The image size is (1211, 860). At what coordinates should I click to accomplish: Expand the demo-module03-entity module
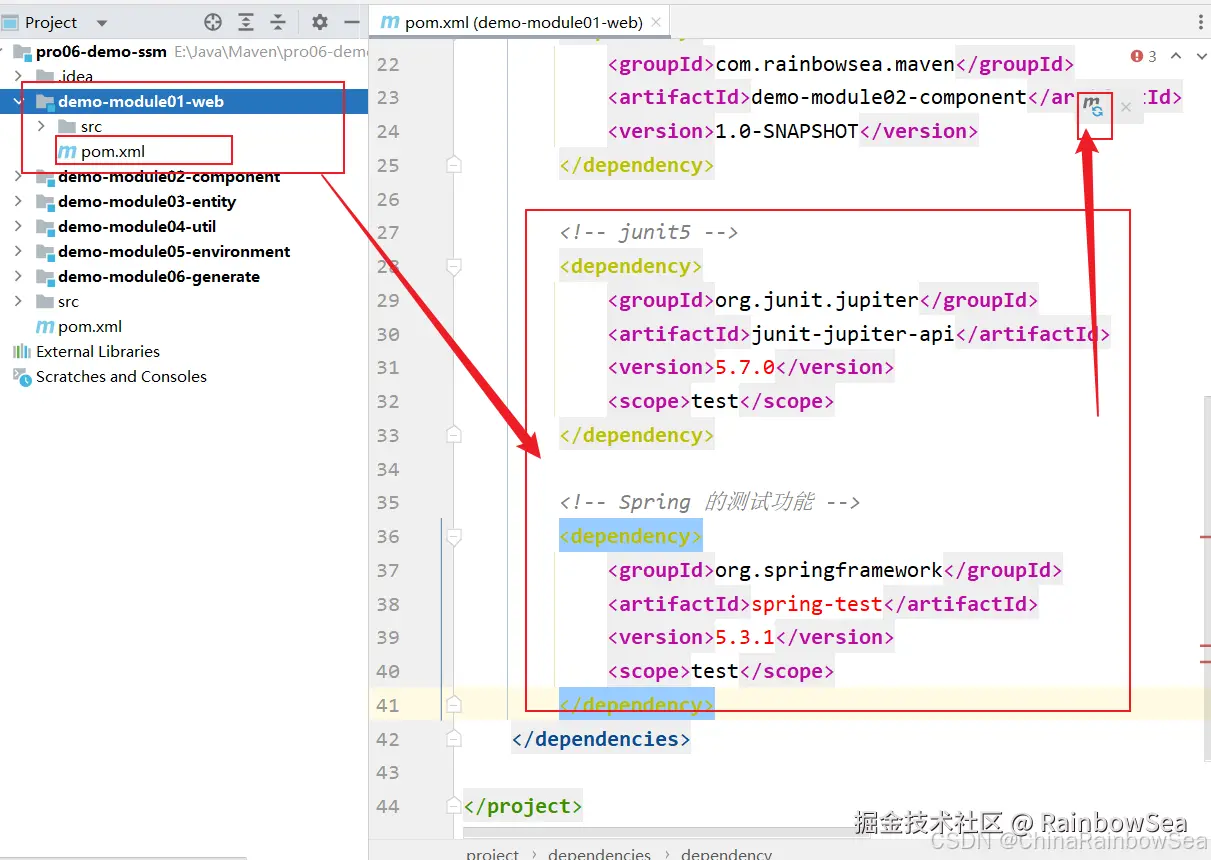pos(19,201)
